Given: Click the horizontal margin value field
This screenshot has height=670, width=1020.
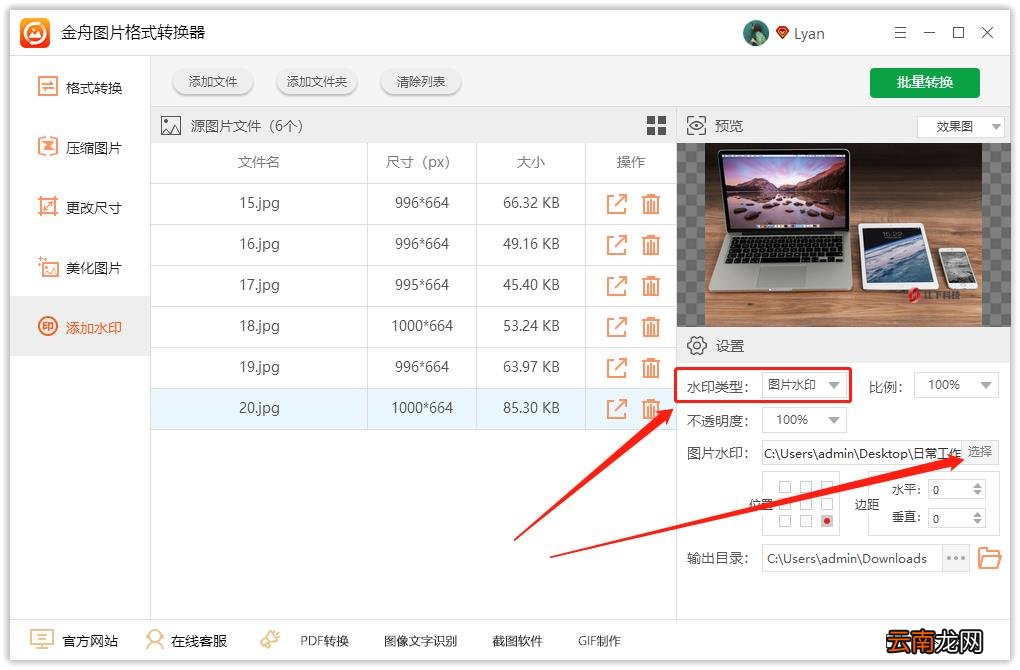Looking at the screenshot, I should click(950, 489).
